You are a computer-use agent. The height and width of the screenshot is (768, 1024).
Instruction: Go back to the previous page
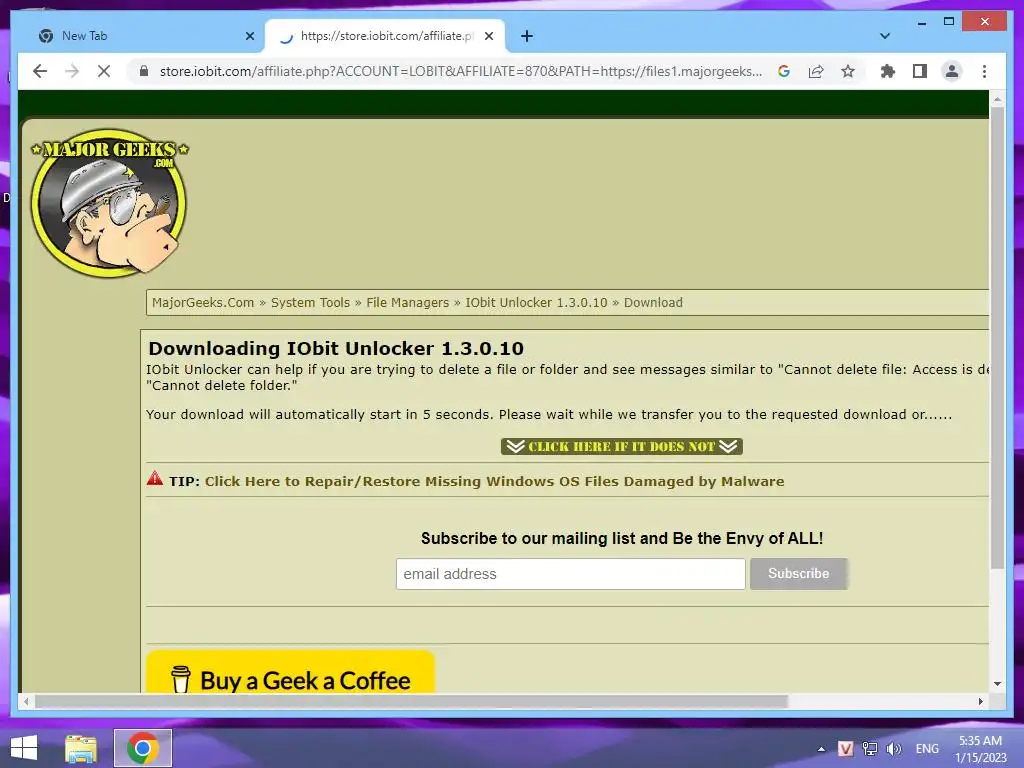tap(40, 71)
